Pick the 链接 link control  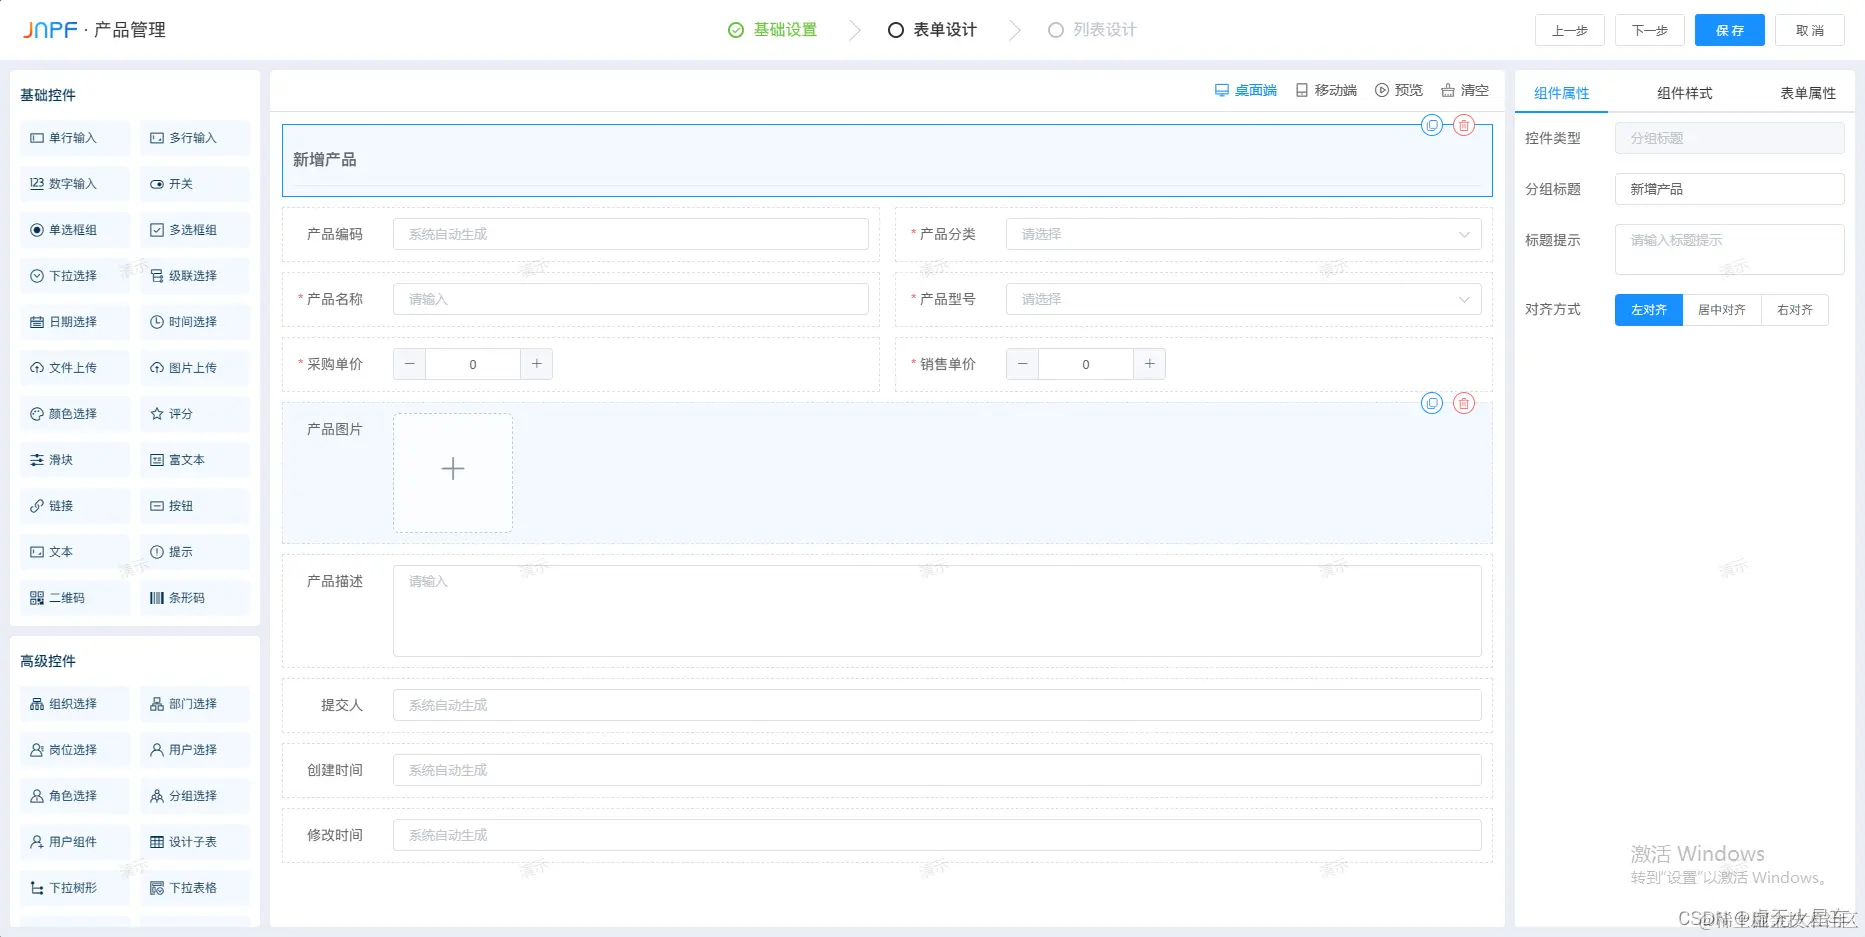pyautogui.click(x=75, y=506)
